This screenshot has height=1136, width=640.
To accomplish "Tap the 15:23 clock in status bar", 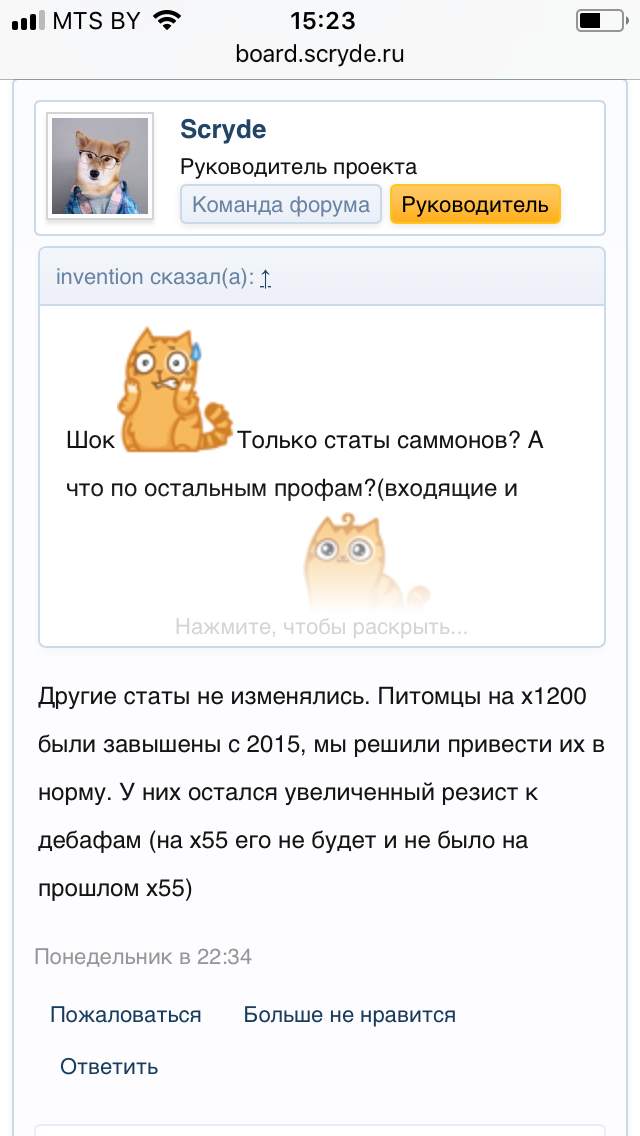I will pyautogui.click(x=320, y=20).
